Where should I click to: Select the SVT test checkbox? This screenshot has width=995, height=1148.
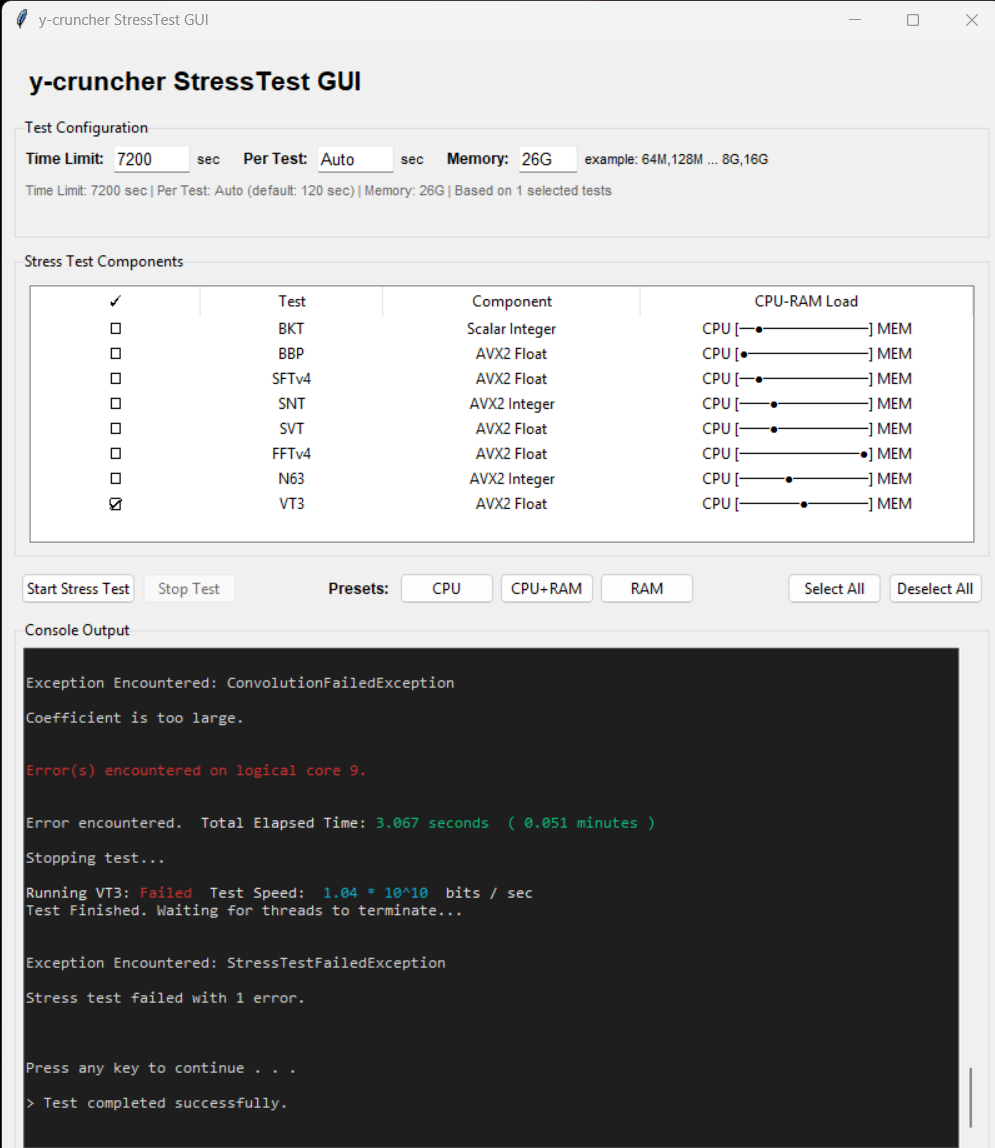pyautogui.click(x=116, y=428)
